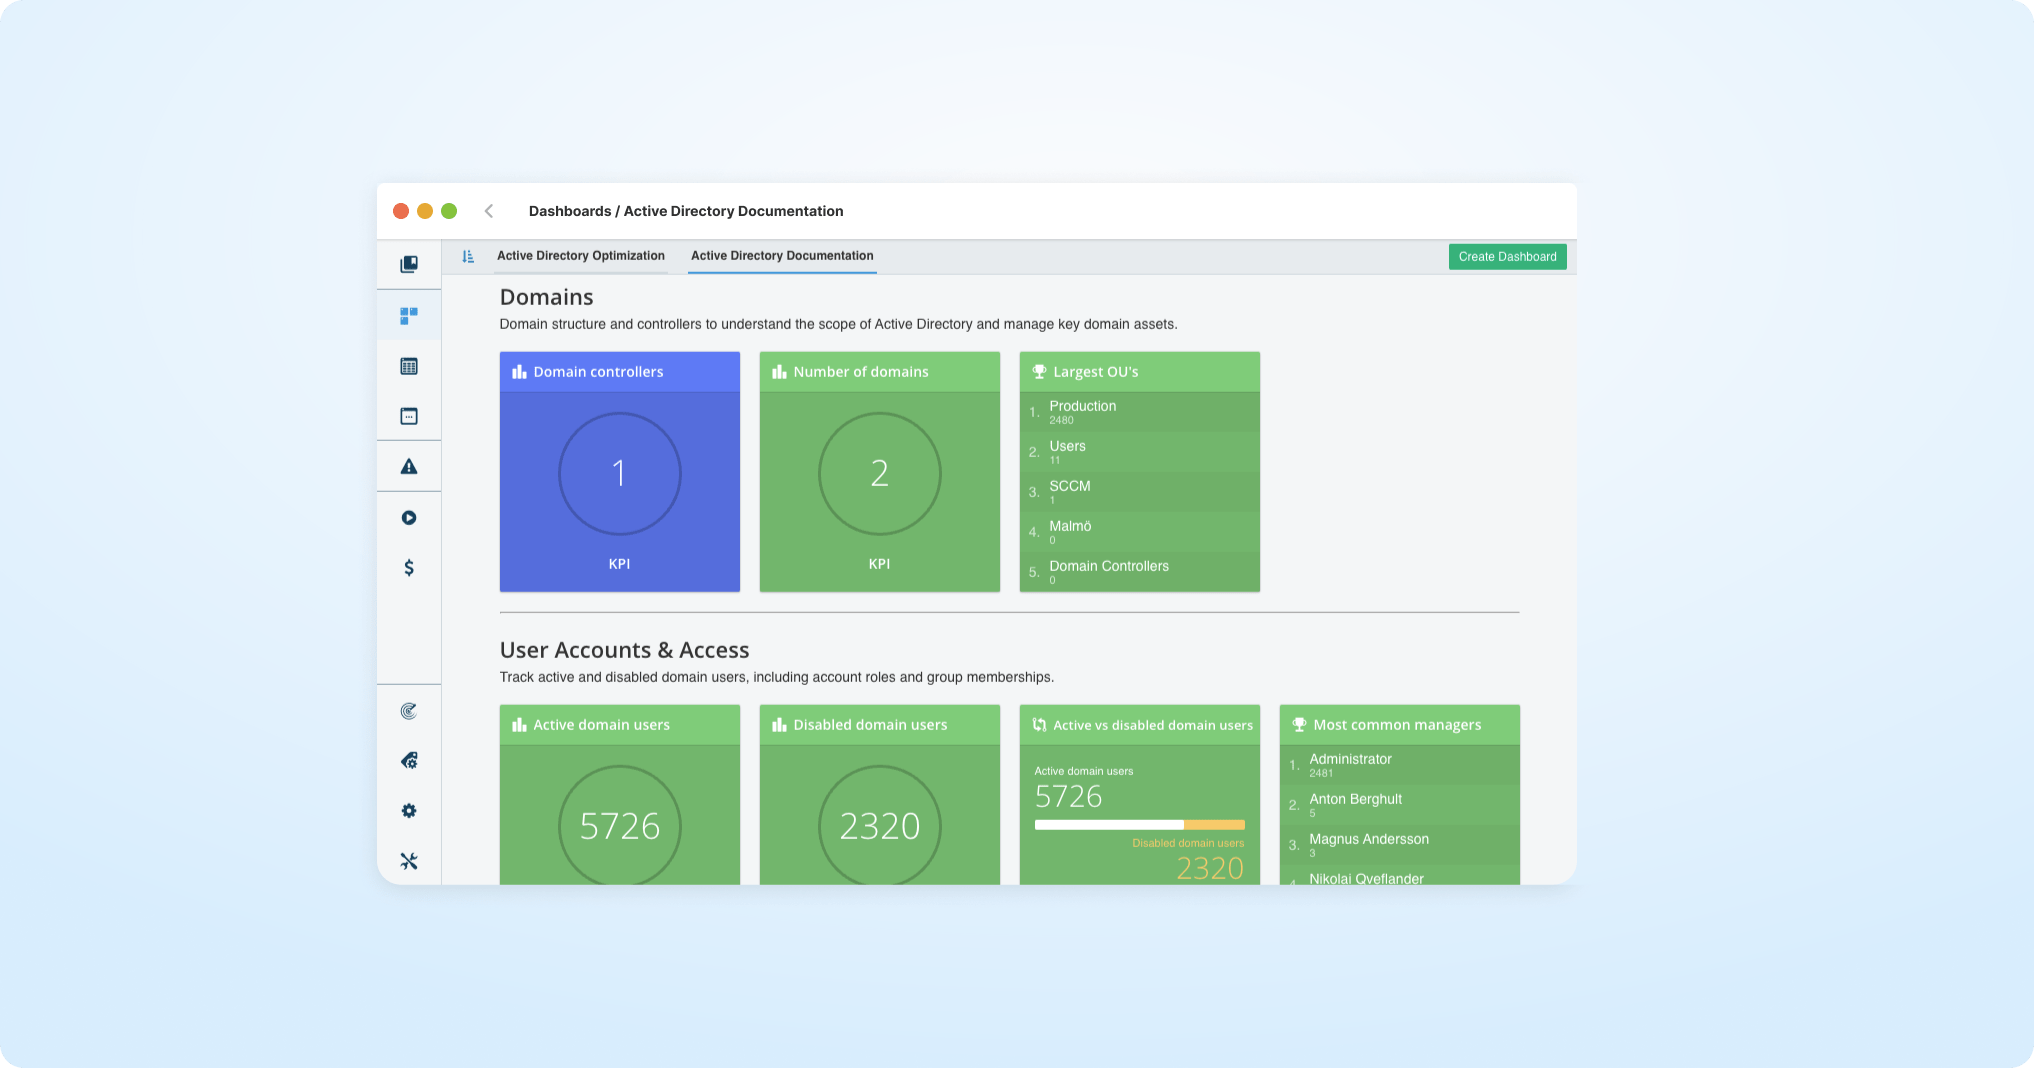Click the Domain controllers KPI circle showing 1
The image size is (2034, 1068).
620,474
